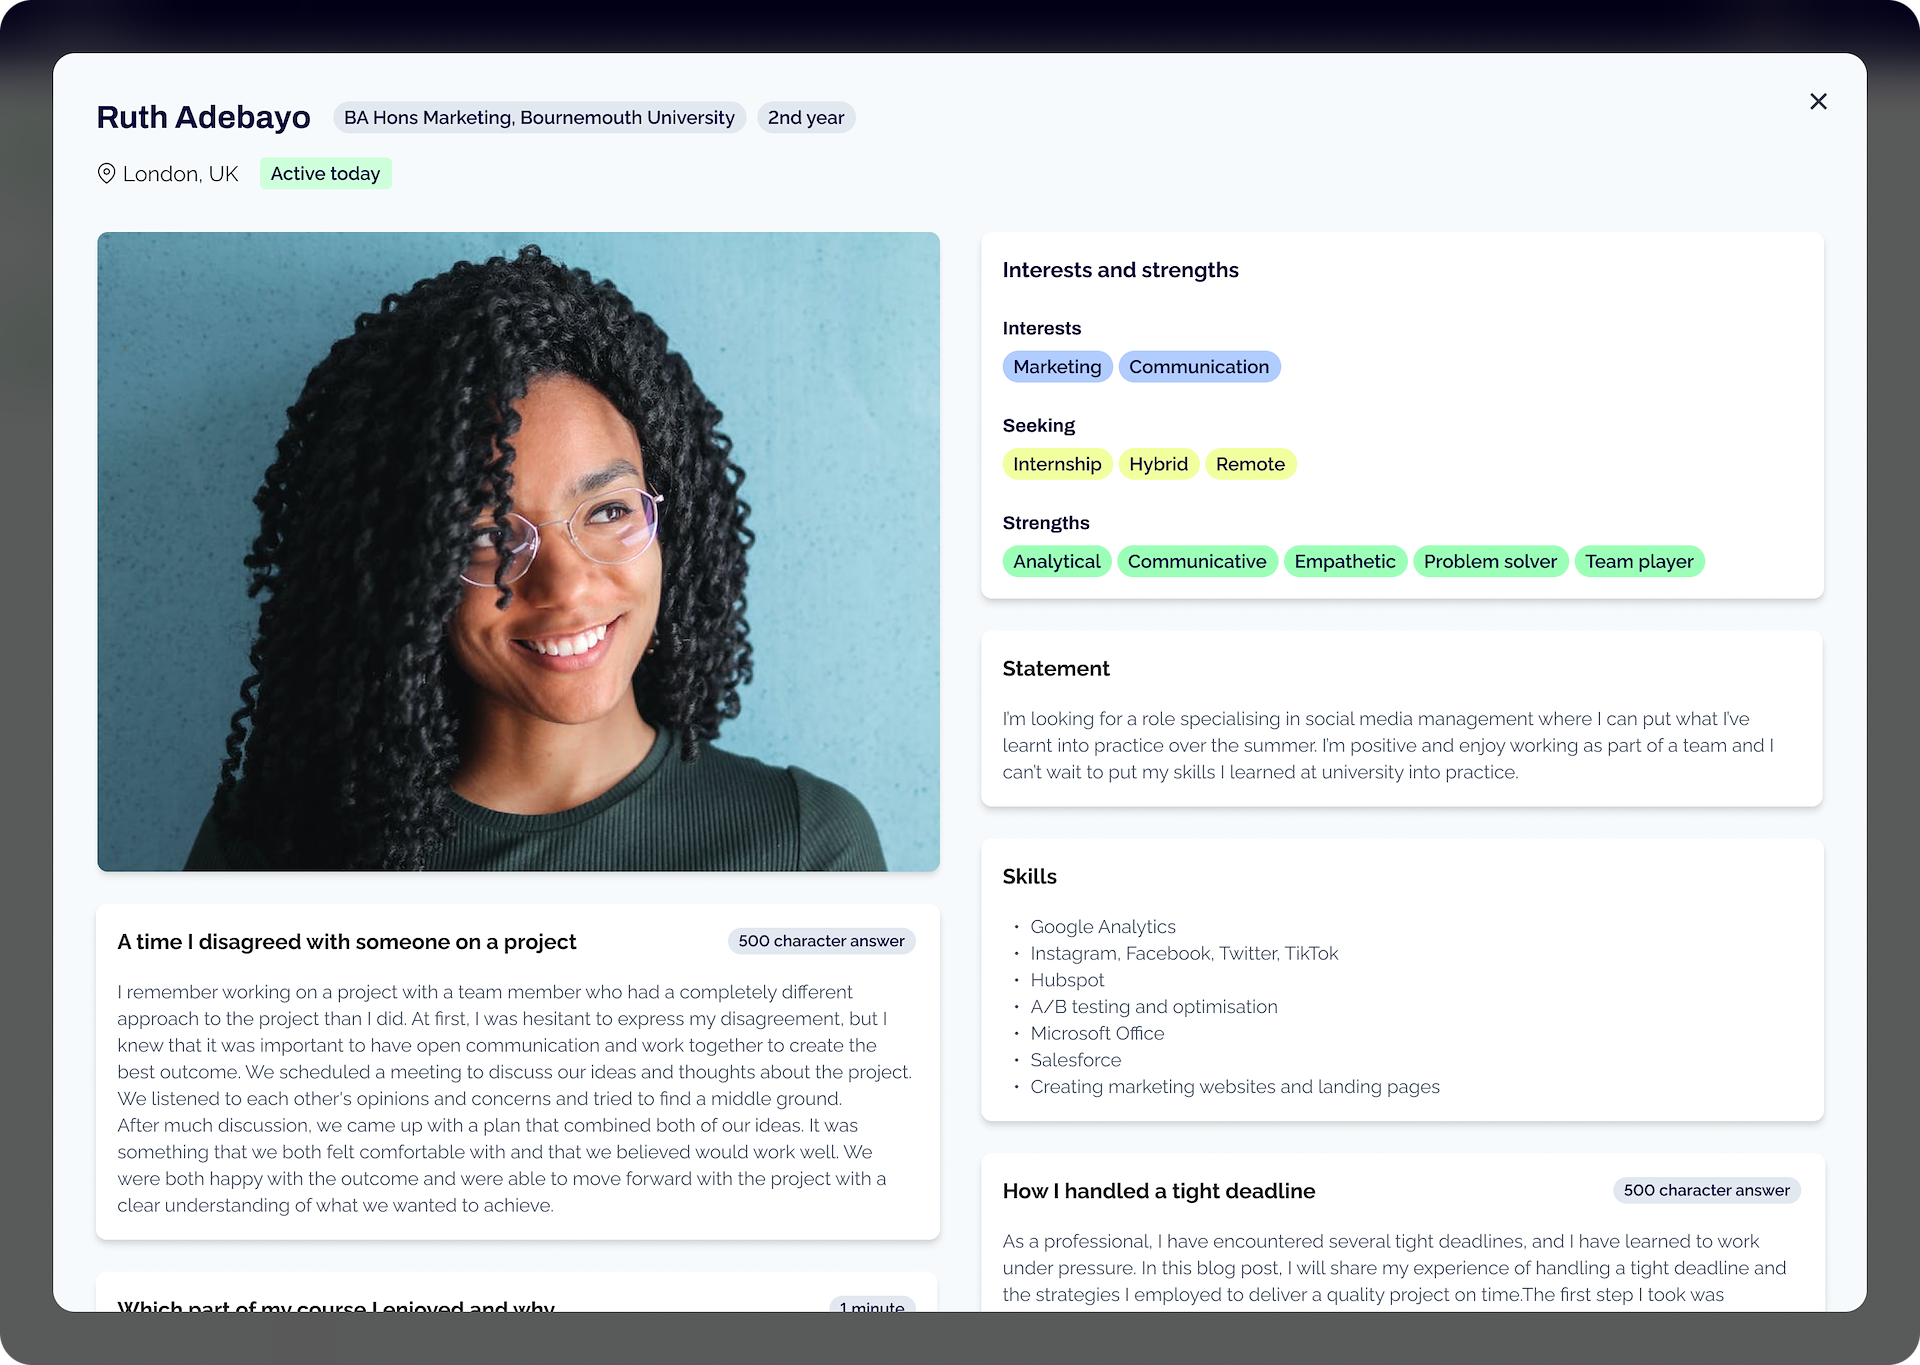
Task: Click the tight deadline 500 character answer badge
Action: [x=1706, y=1190]
